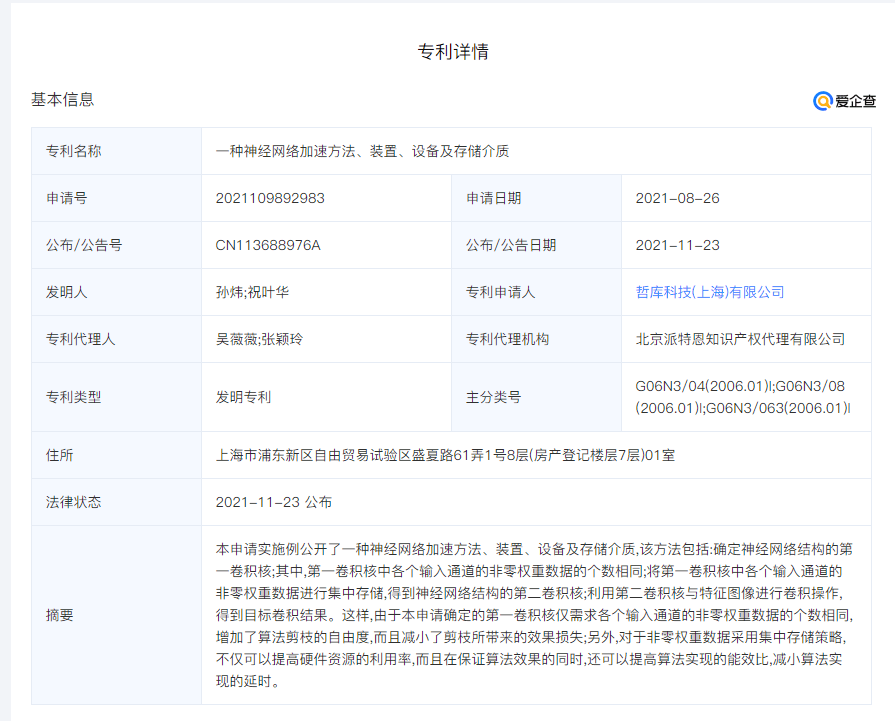Select the legal status 2021-11-23 公布
Image resolution: width=895 pixels, height=721 pixels.
274,502
